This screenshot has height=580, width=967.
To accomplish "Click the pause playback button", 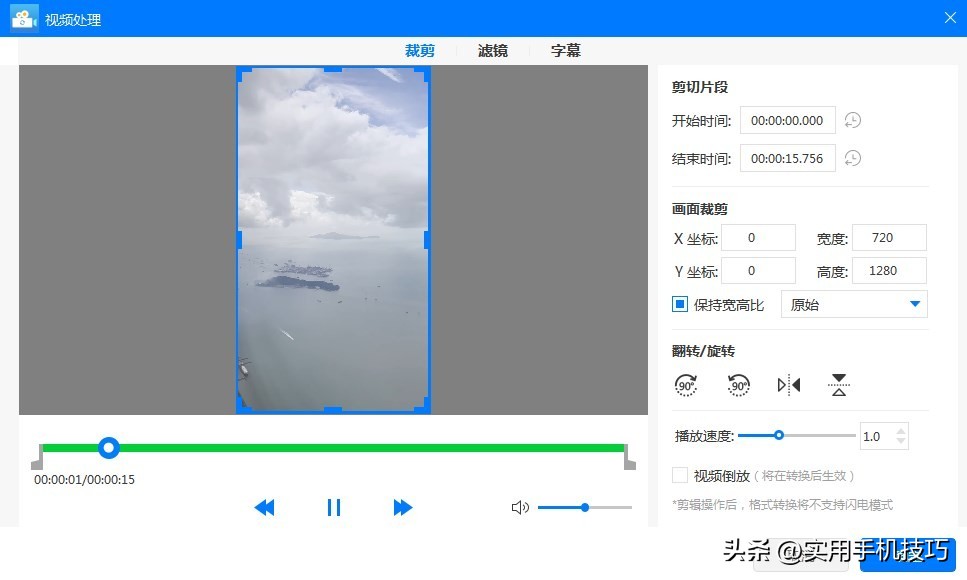I will point(334,507).
